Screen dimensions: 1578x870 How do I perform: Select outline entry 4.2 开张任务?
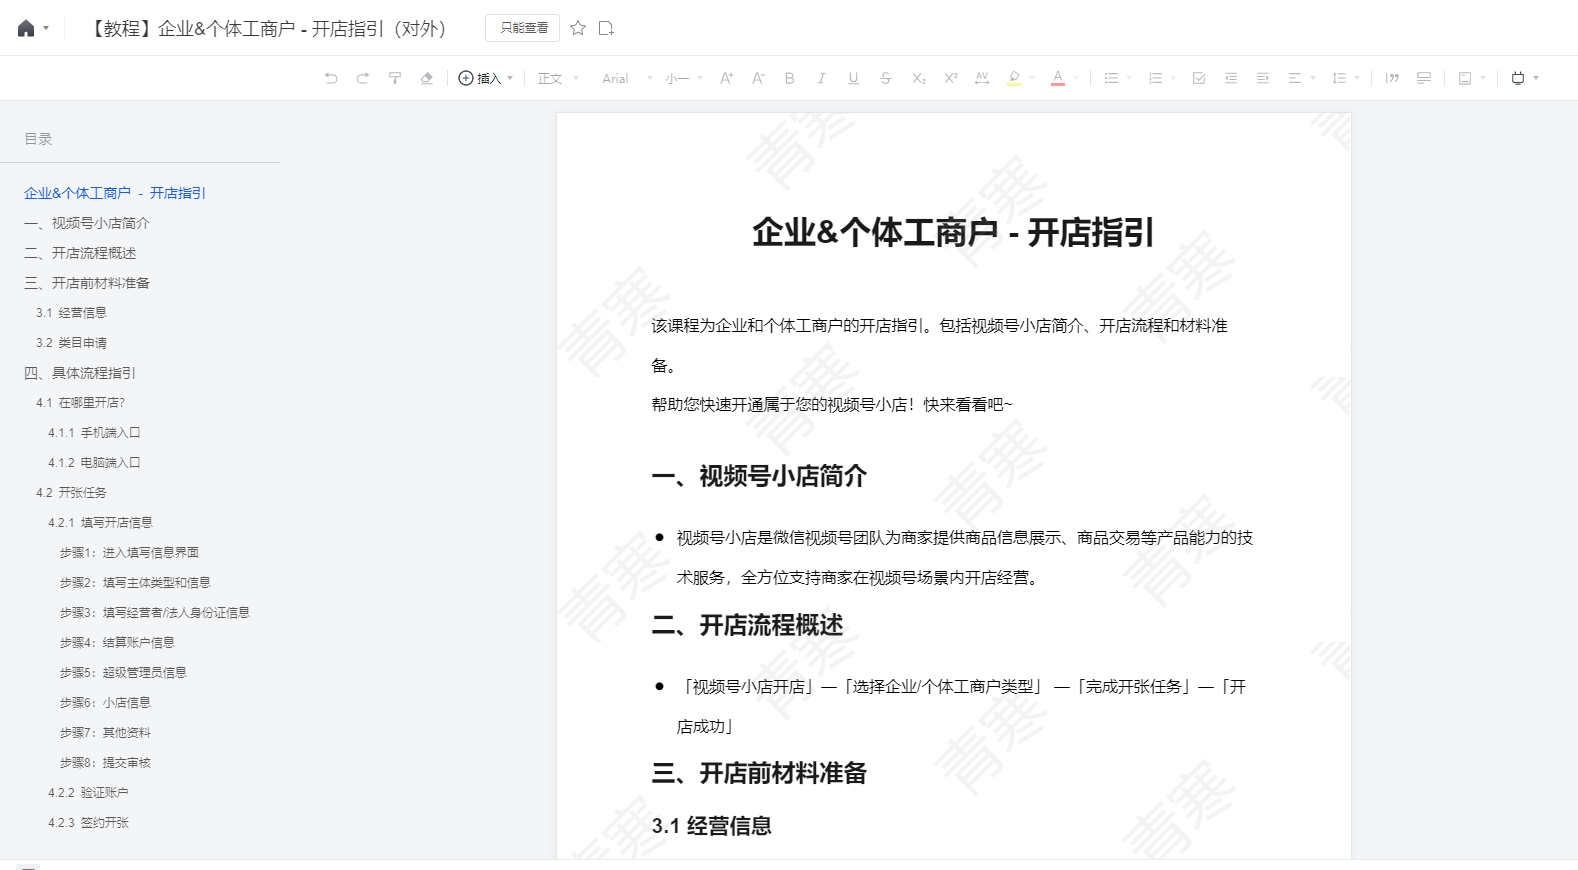[71, 493]
